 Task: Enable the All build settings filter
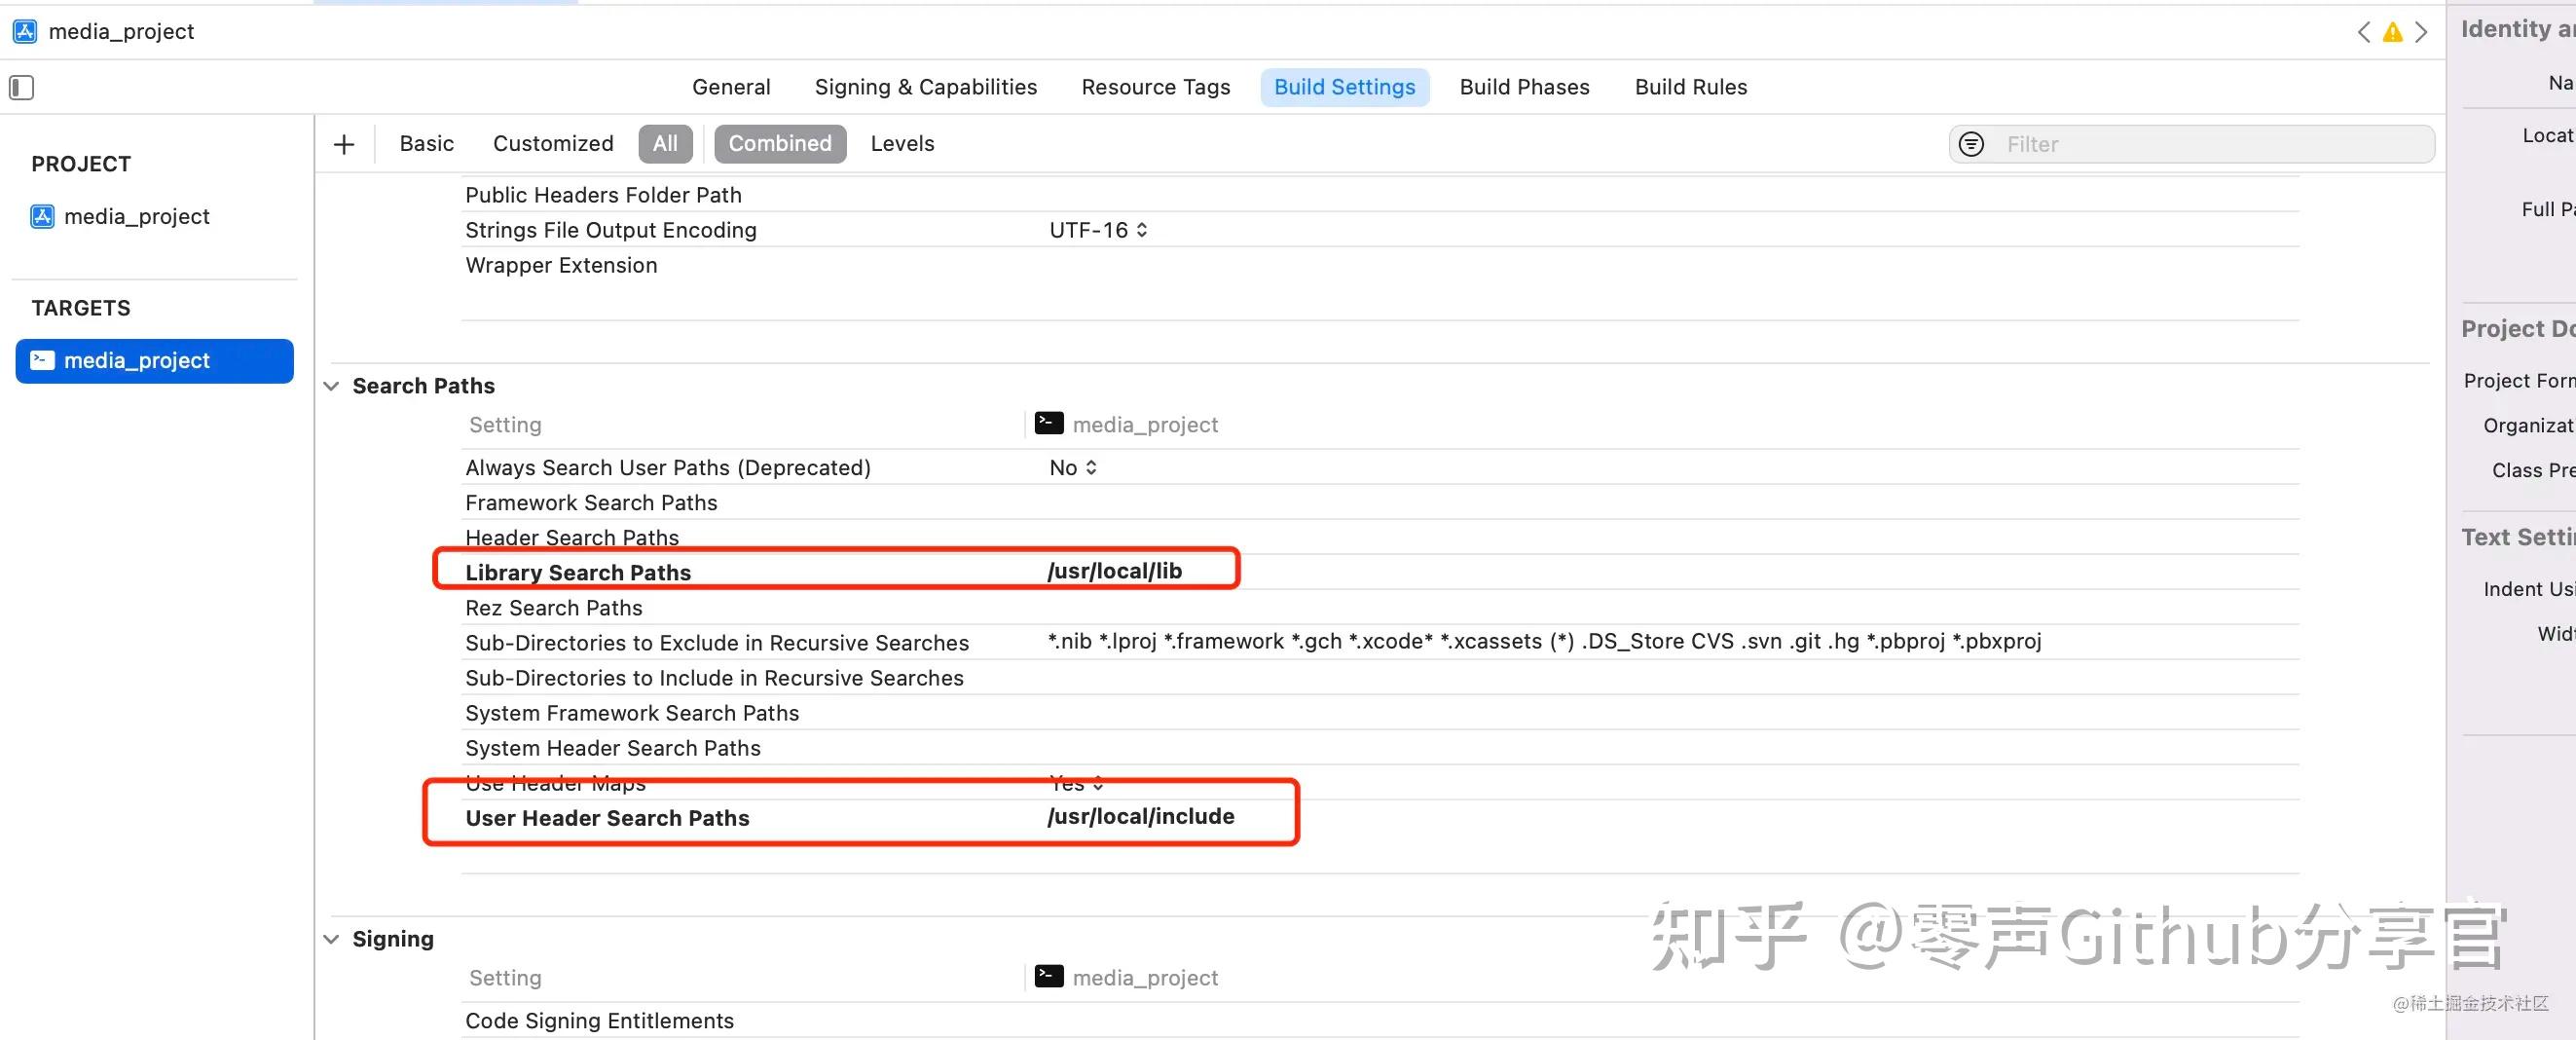[664, 143]
